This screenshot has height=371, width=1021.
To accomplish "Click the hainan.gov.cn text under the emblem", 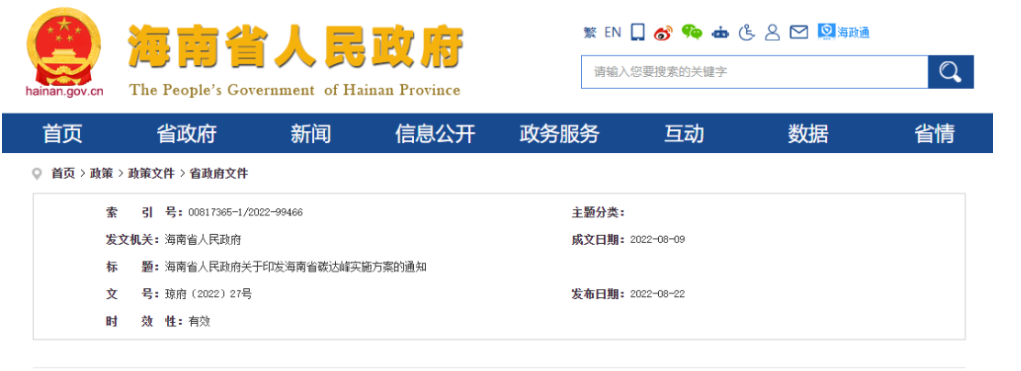I will [x=64, y=92].
